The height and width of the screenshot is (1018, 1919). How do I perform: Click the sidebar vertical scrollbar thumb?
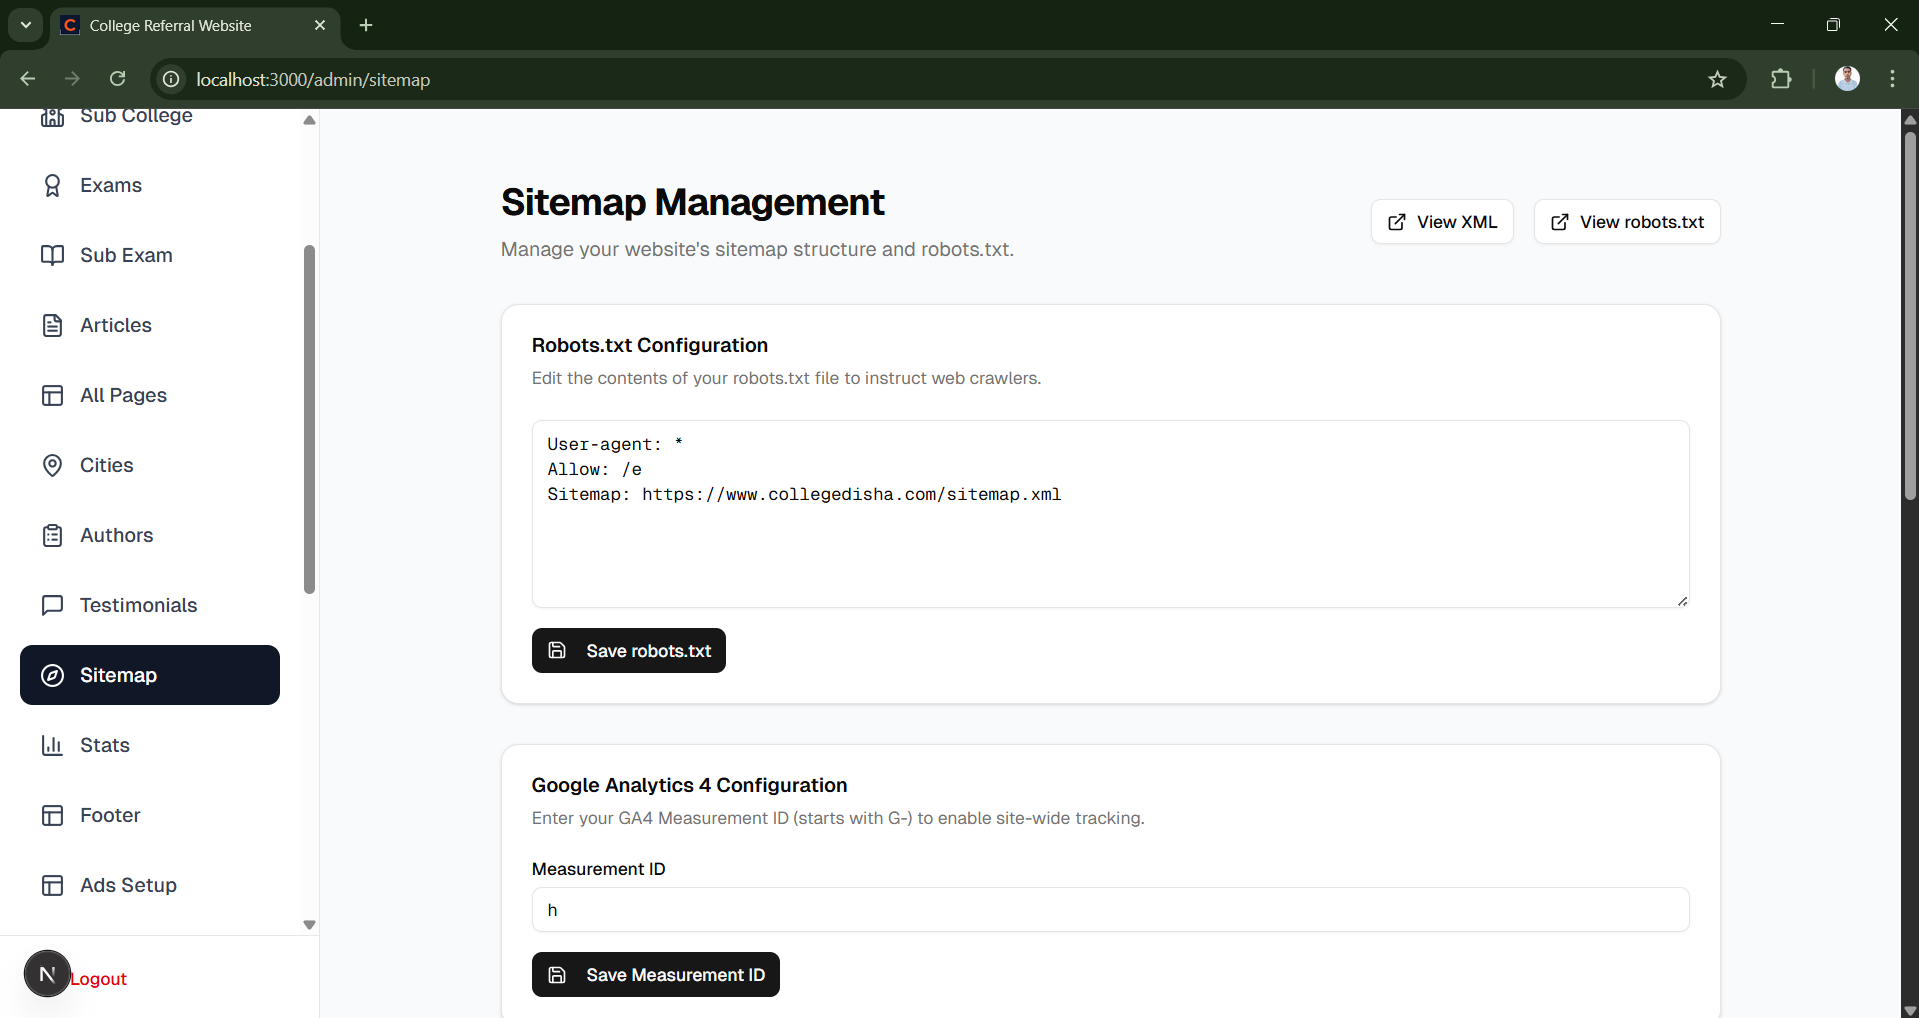pos(309,420)
